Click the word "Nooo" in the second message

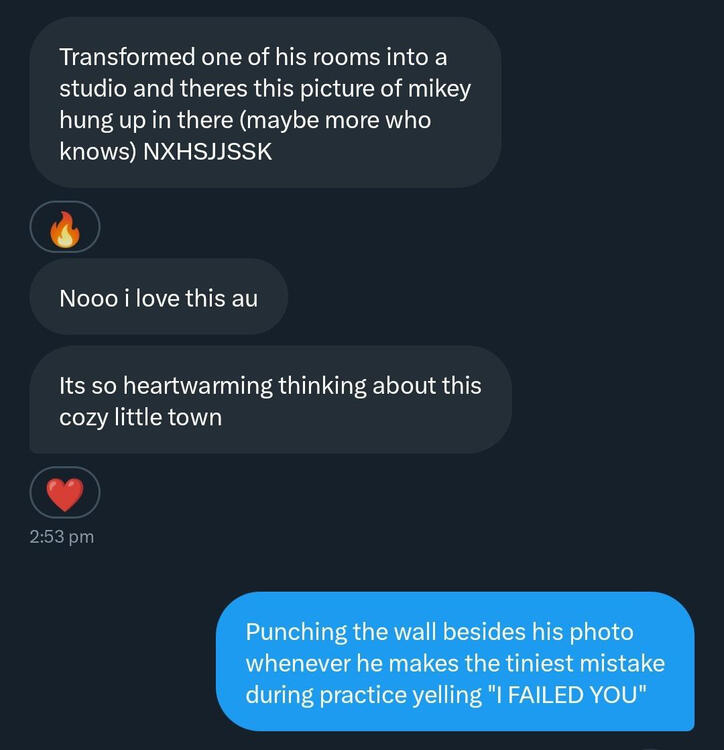[83, 297]
